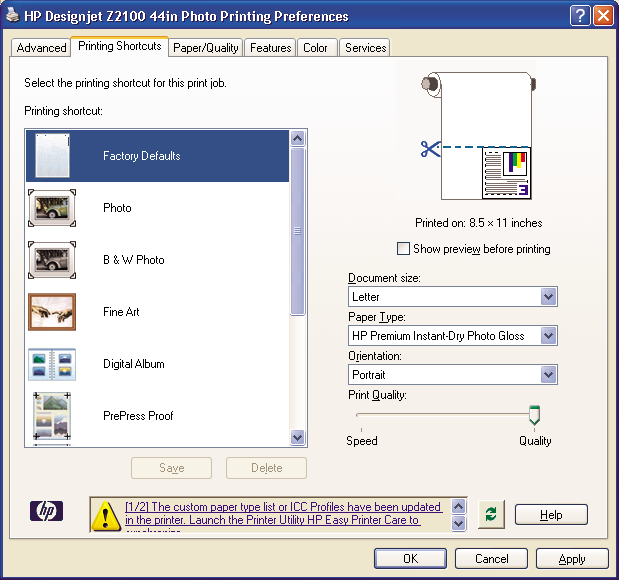Select the 'Fine Art' label
This screenshot has height=580, width=619.
click(121, 312)
